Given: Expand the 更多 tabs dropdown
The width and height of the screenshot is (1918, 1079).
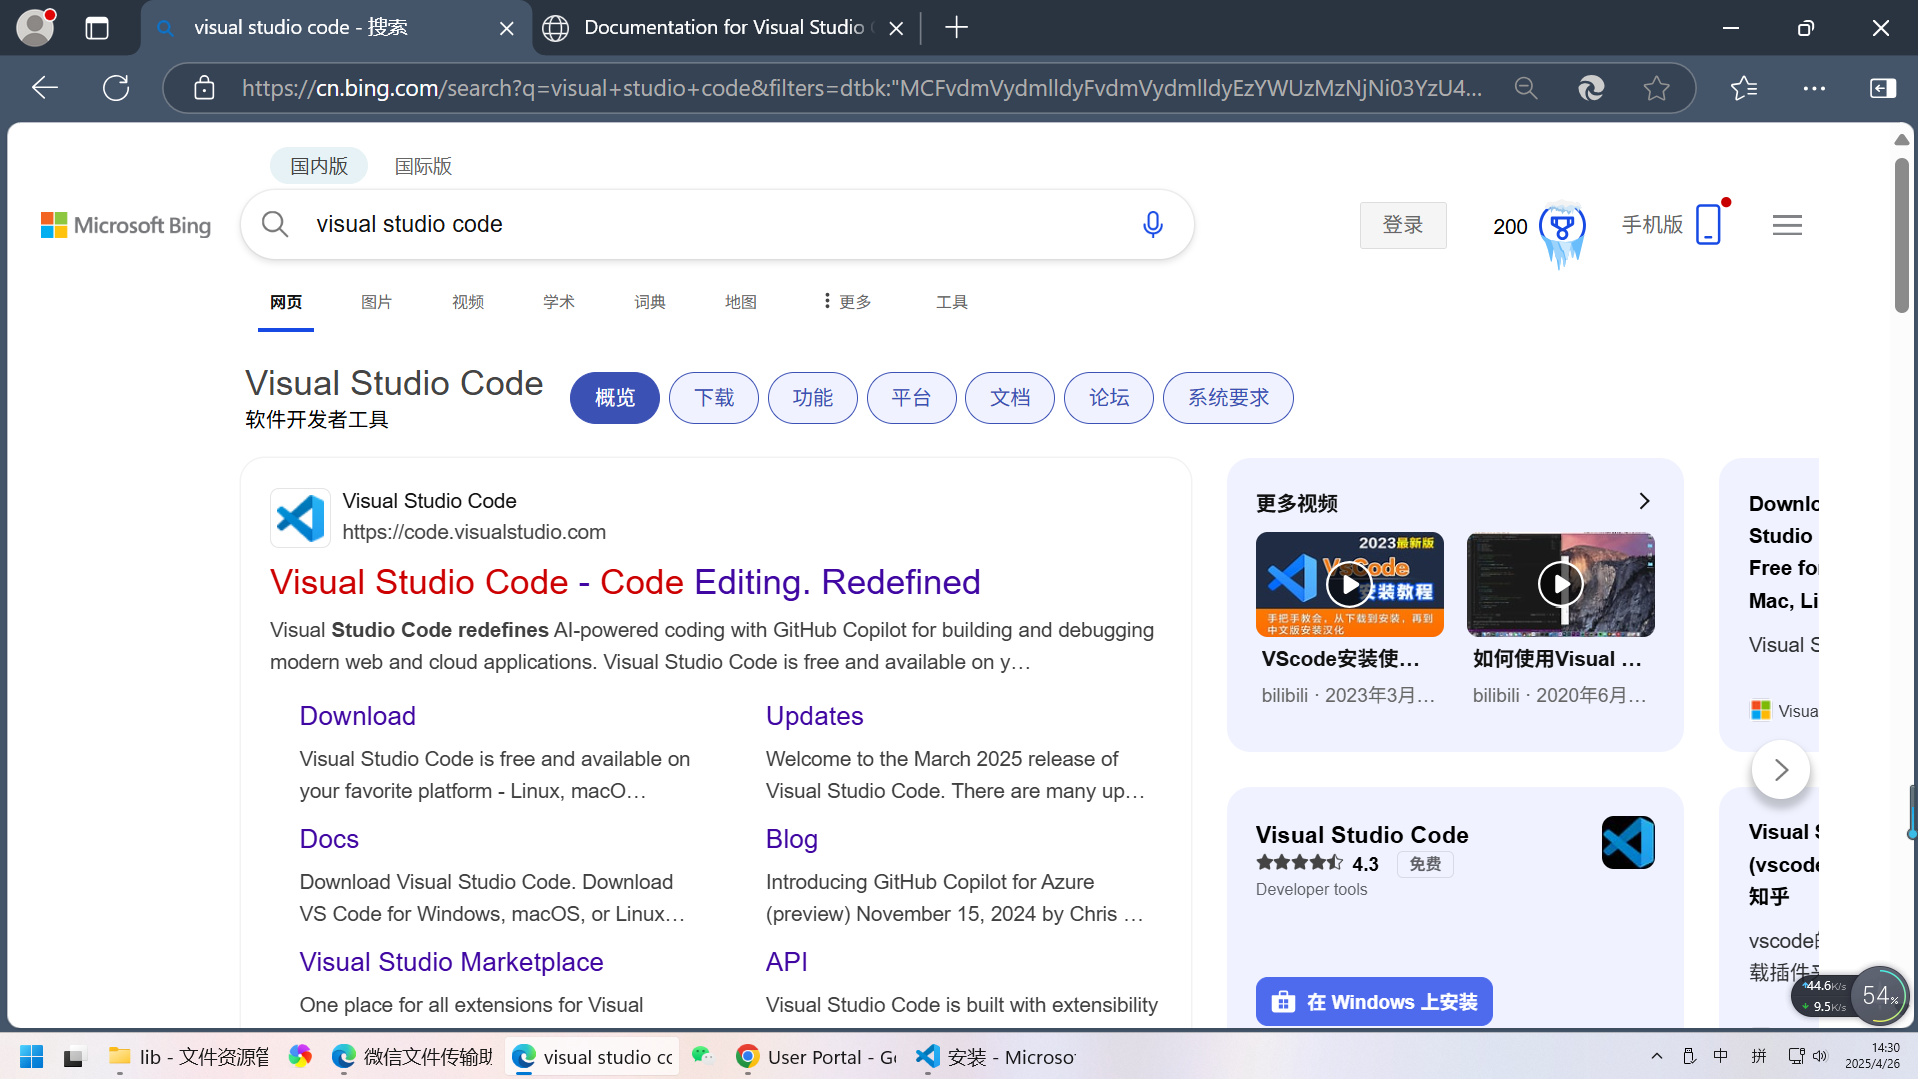Looking at the screenshot, I should [847, 302].
